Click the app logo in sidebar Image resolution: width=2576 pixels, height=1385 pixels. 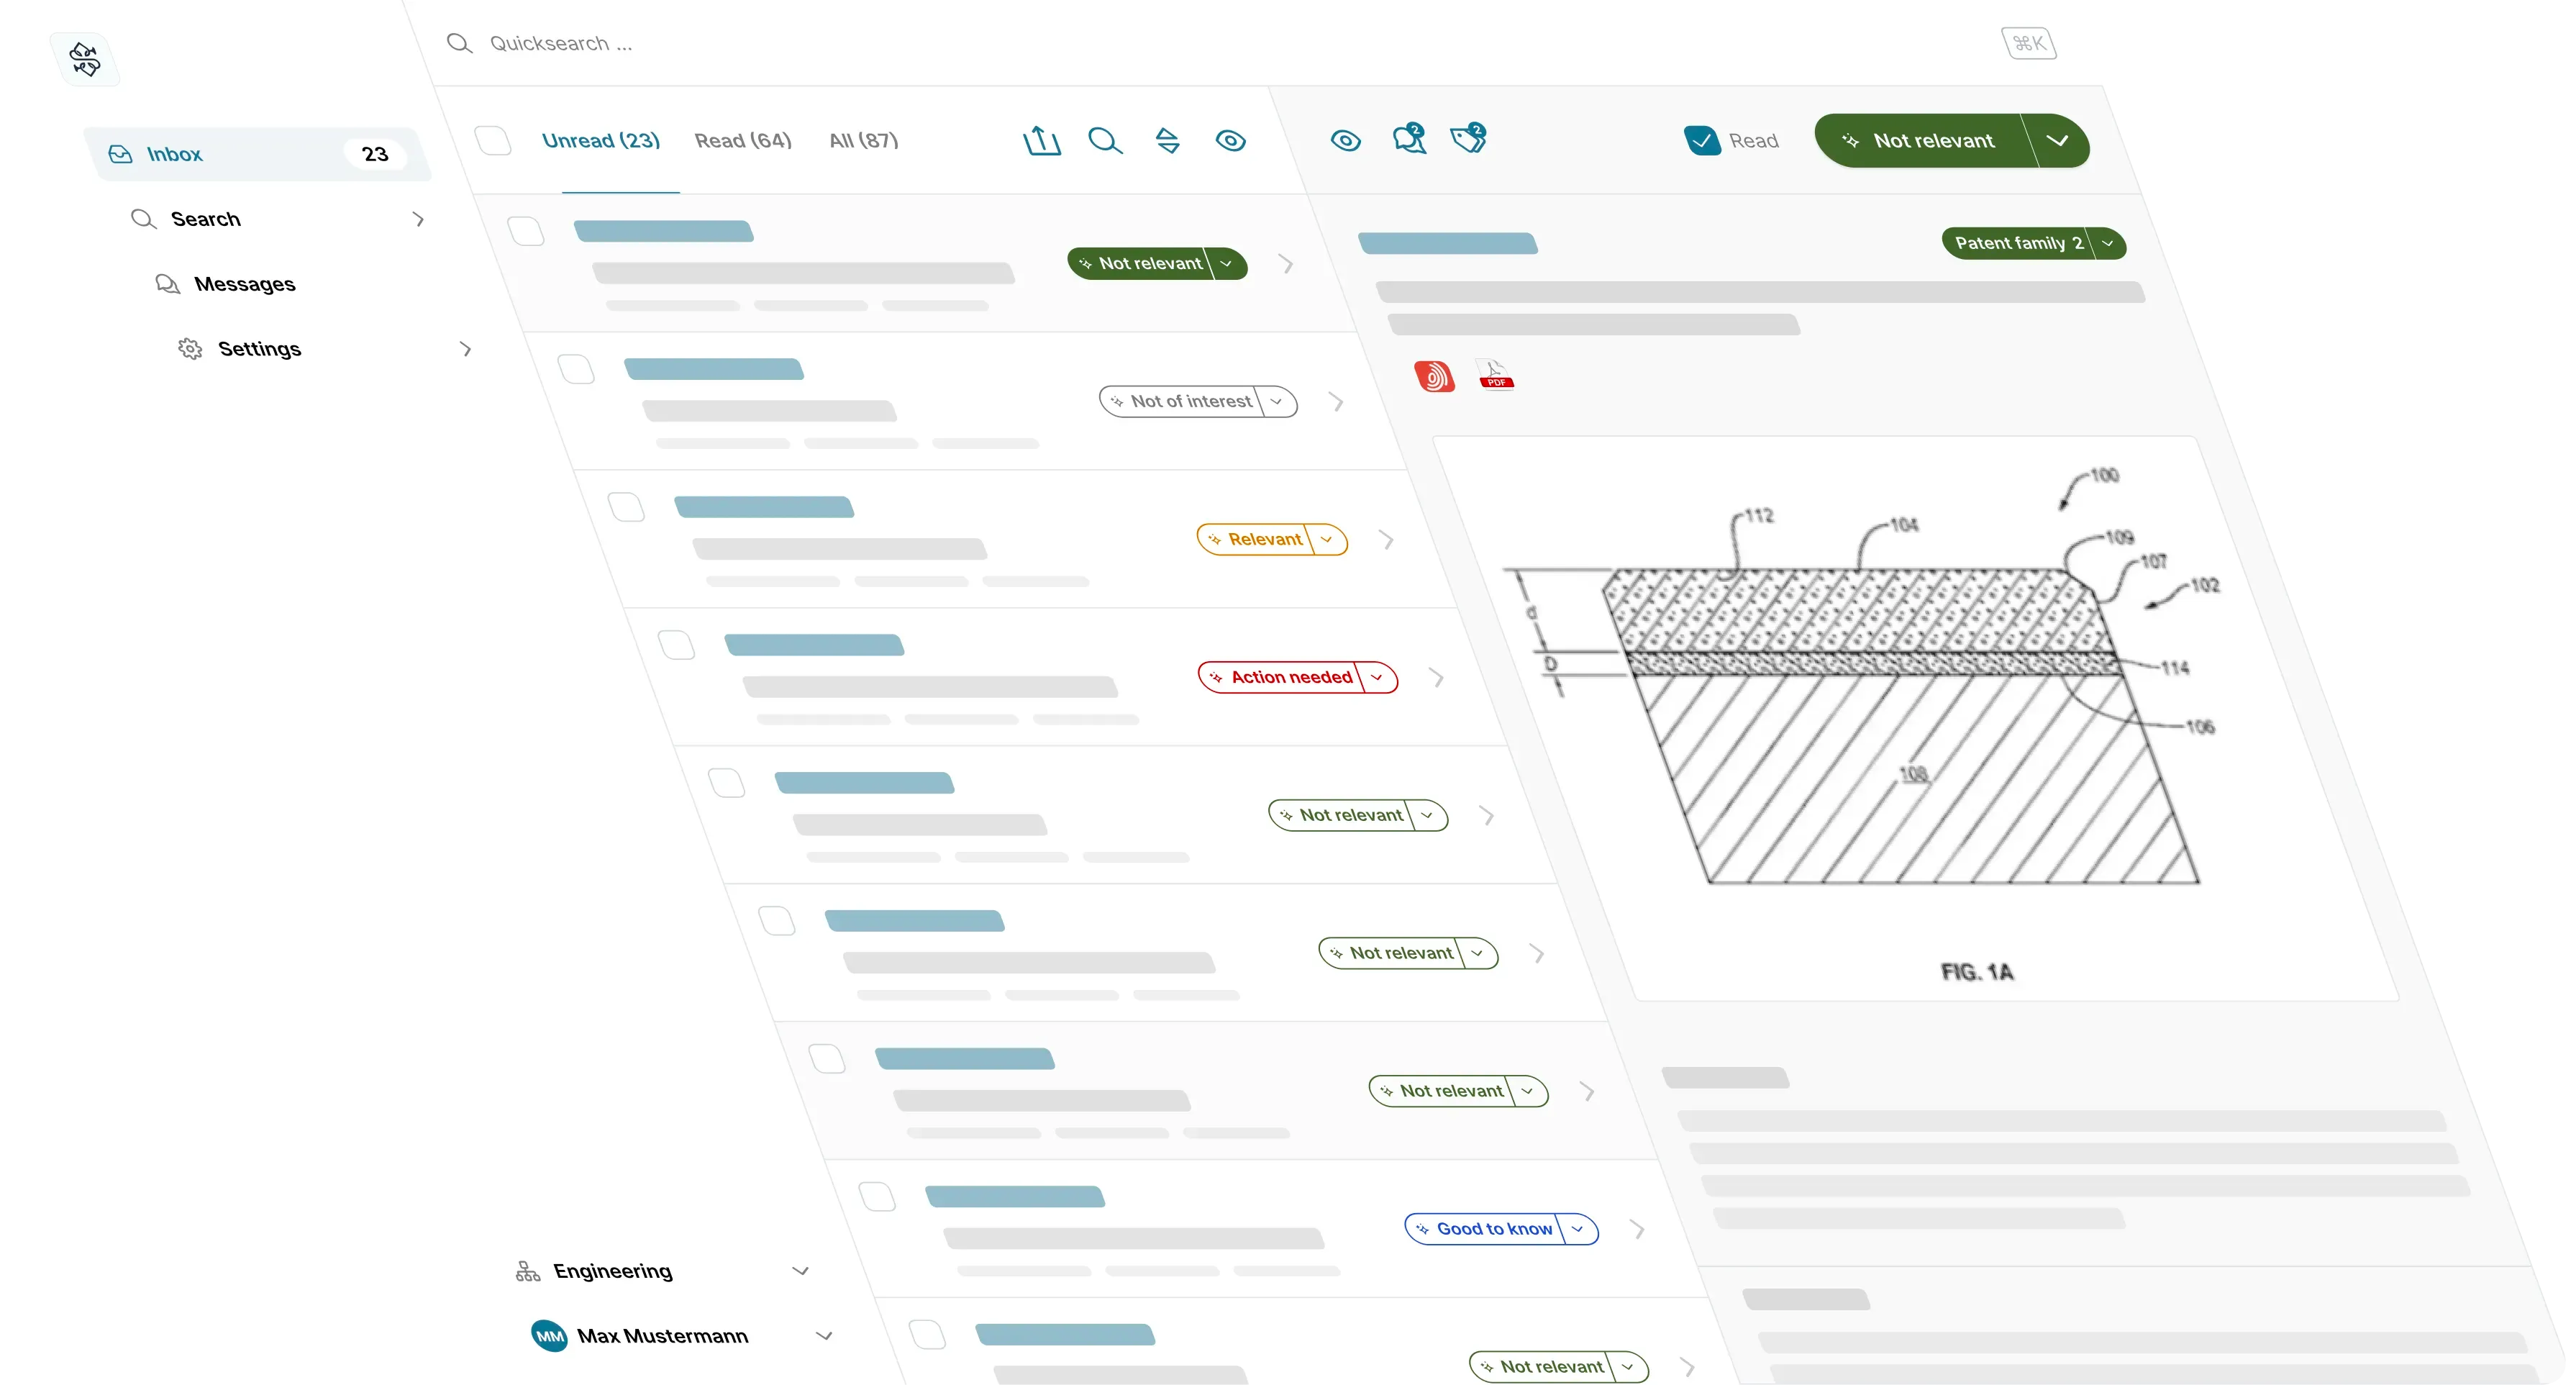coord(85,59)
